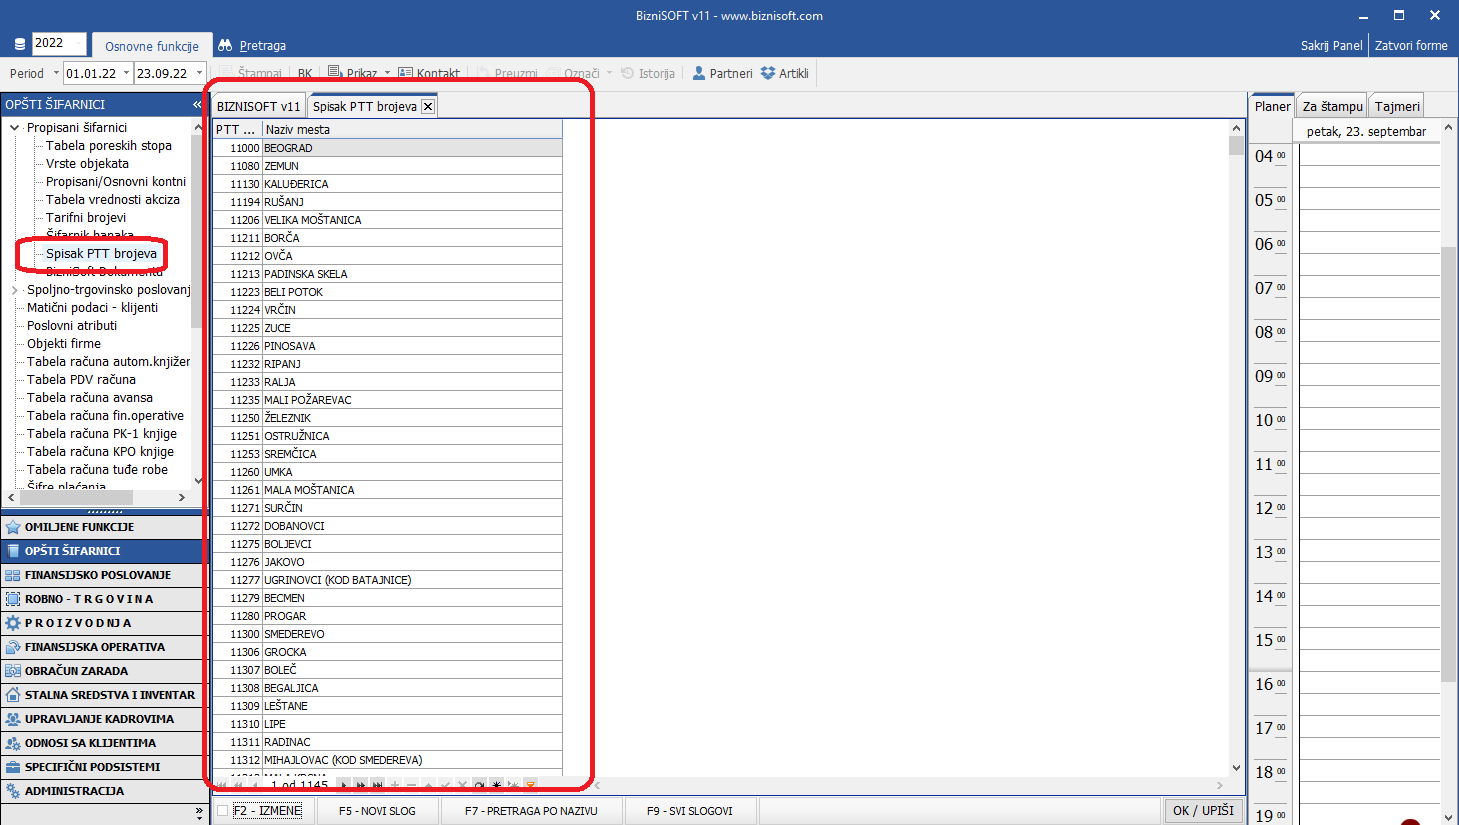Open the year 2022 dropdown
The height and width of the screenshot is (825, 1459).
pyautogui.click(x=79, y=43)
